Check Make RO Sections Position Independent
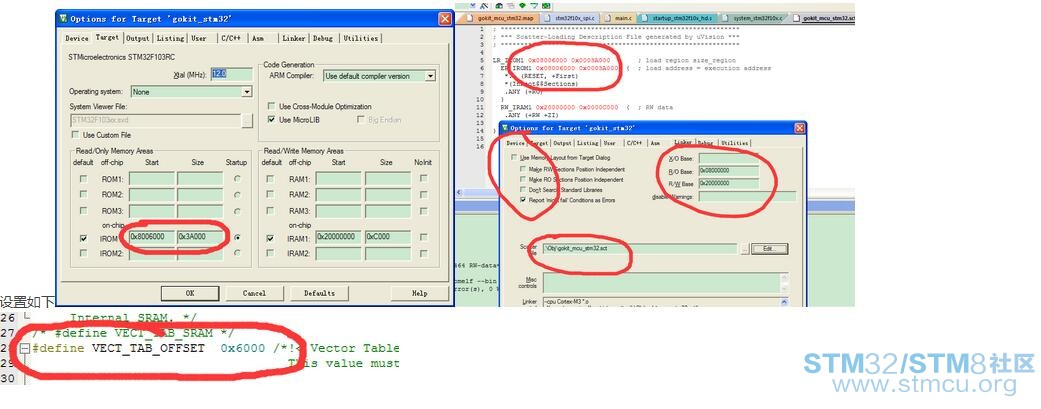This screenshot has height=409, width=1041. 524,179
